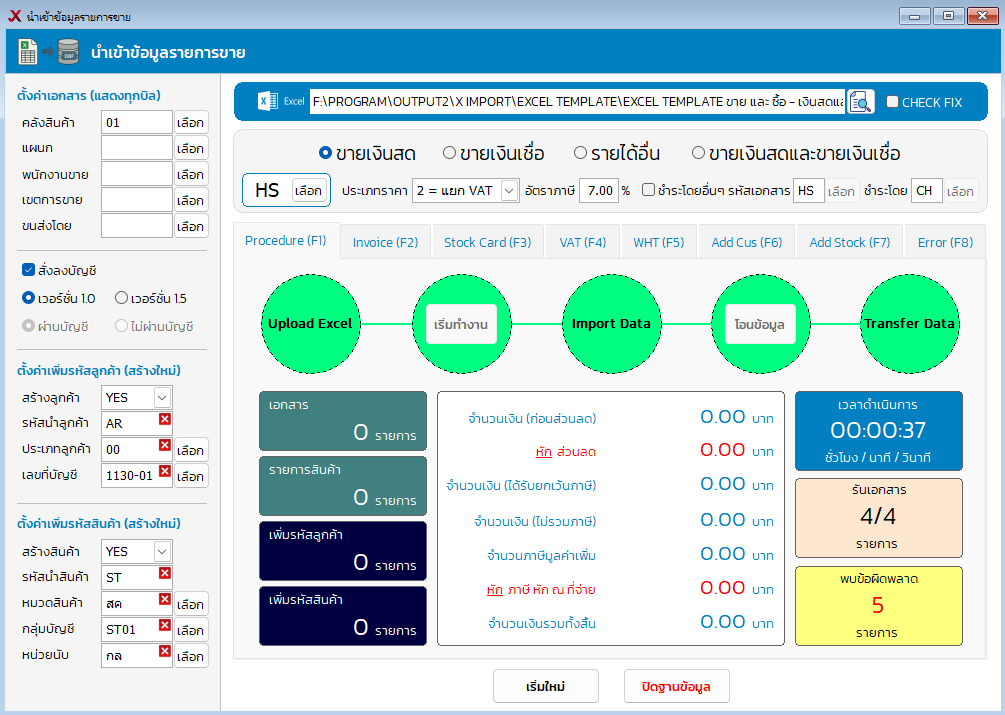Click the Excel logo icon beside file path
The height and width of the screenshot is (715, 1005).
[267, 101]
